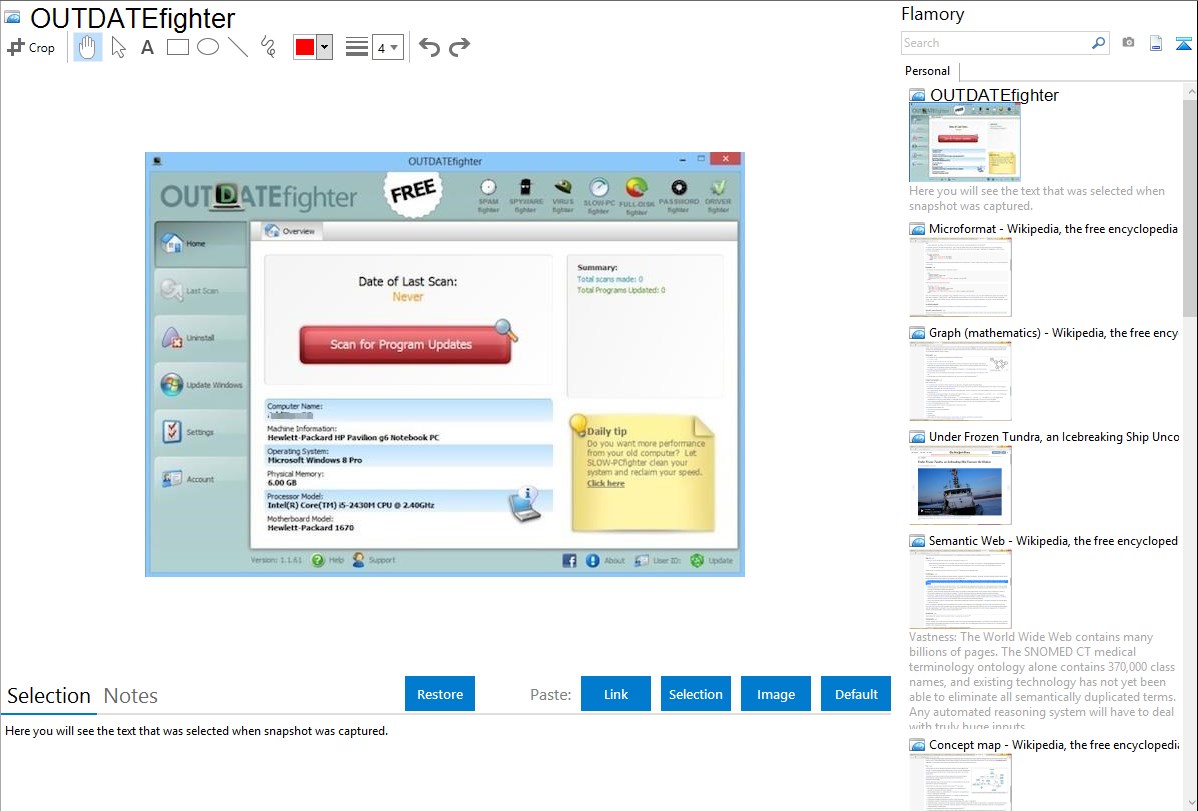Open the line width dropdown showing 4
Viewport: 1198px width, 811px height.
pyautogui.click(x=387, y=47)
